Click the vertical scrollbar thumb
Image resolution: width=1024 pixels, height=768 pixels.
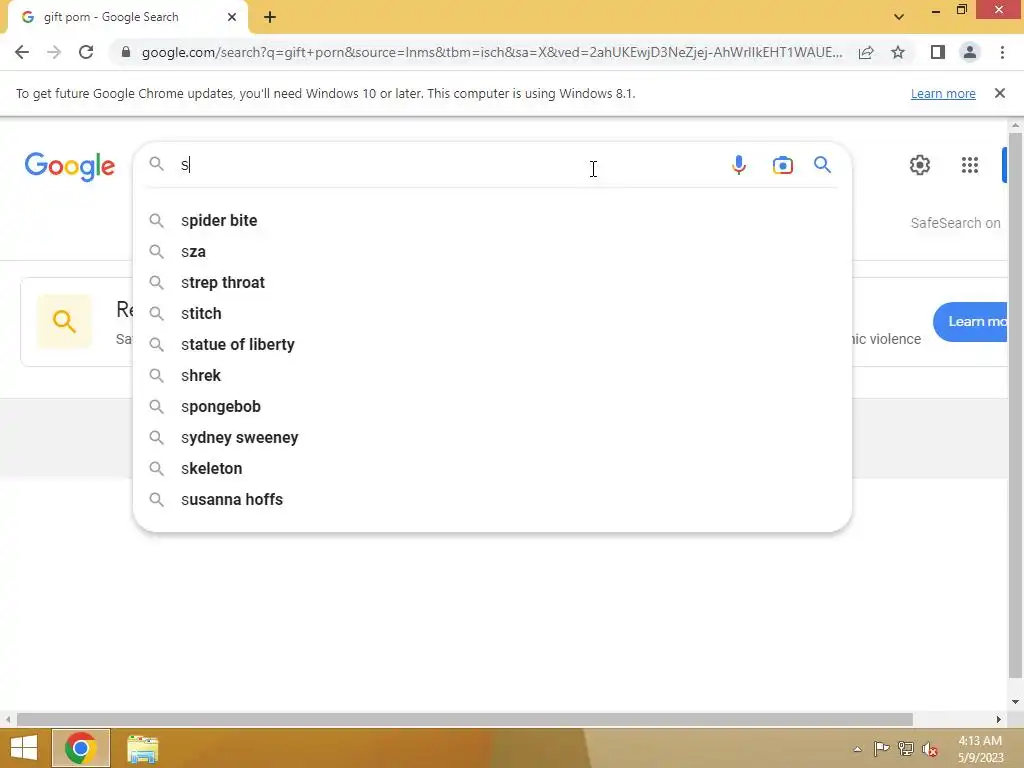tap(1015, 405)
